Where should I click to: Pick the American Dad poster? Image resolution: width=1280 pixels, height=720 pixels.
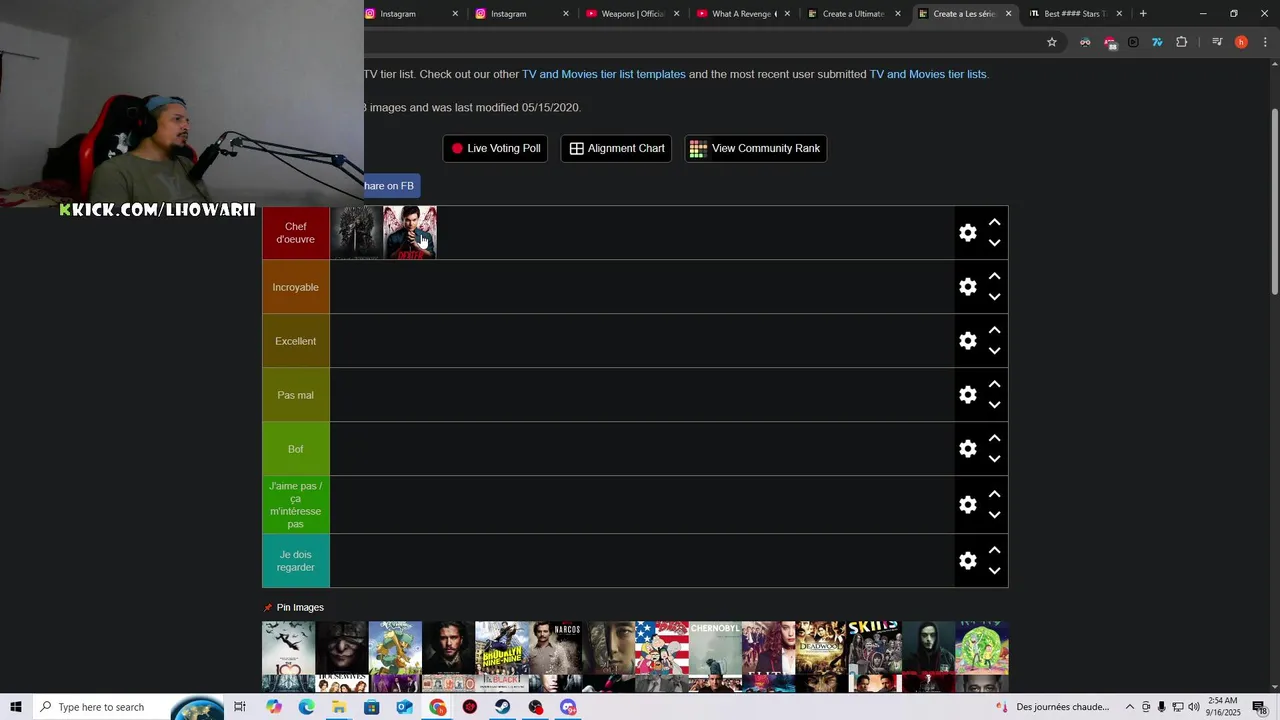click(x=661, y=648)
